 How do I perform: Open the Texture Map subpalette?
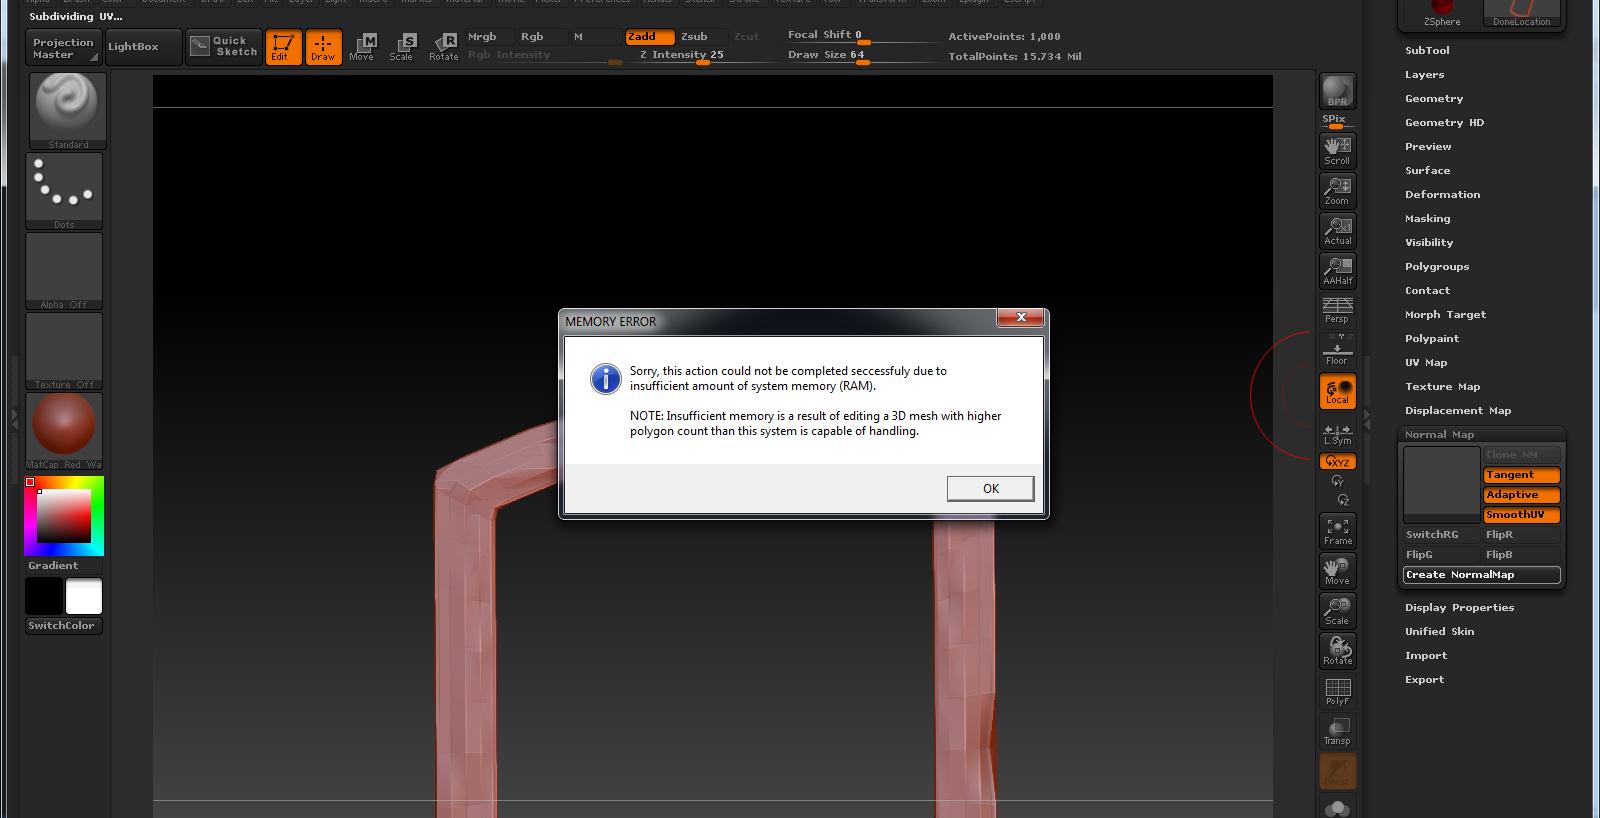coord(1442,387)
